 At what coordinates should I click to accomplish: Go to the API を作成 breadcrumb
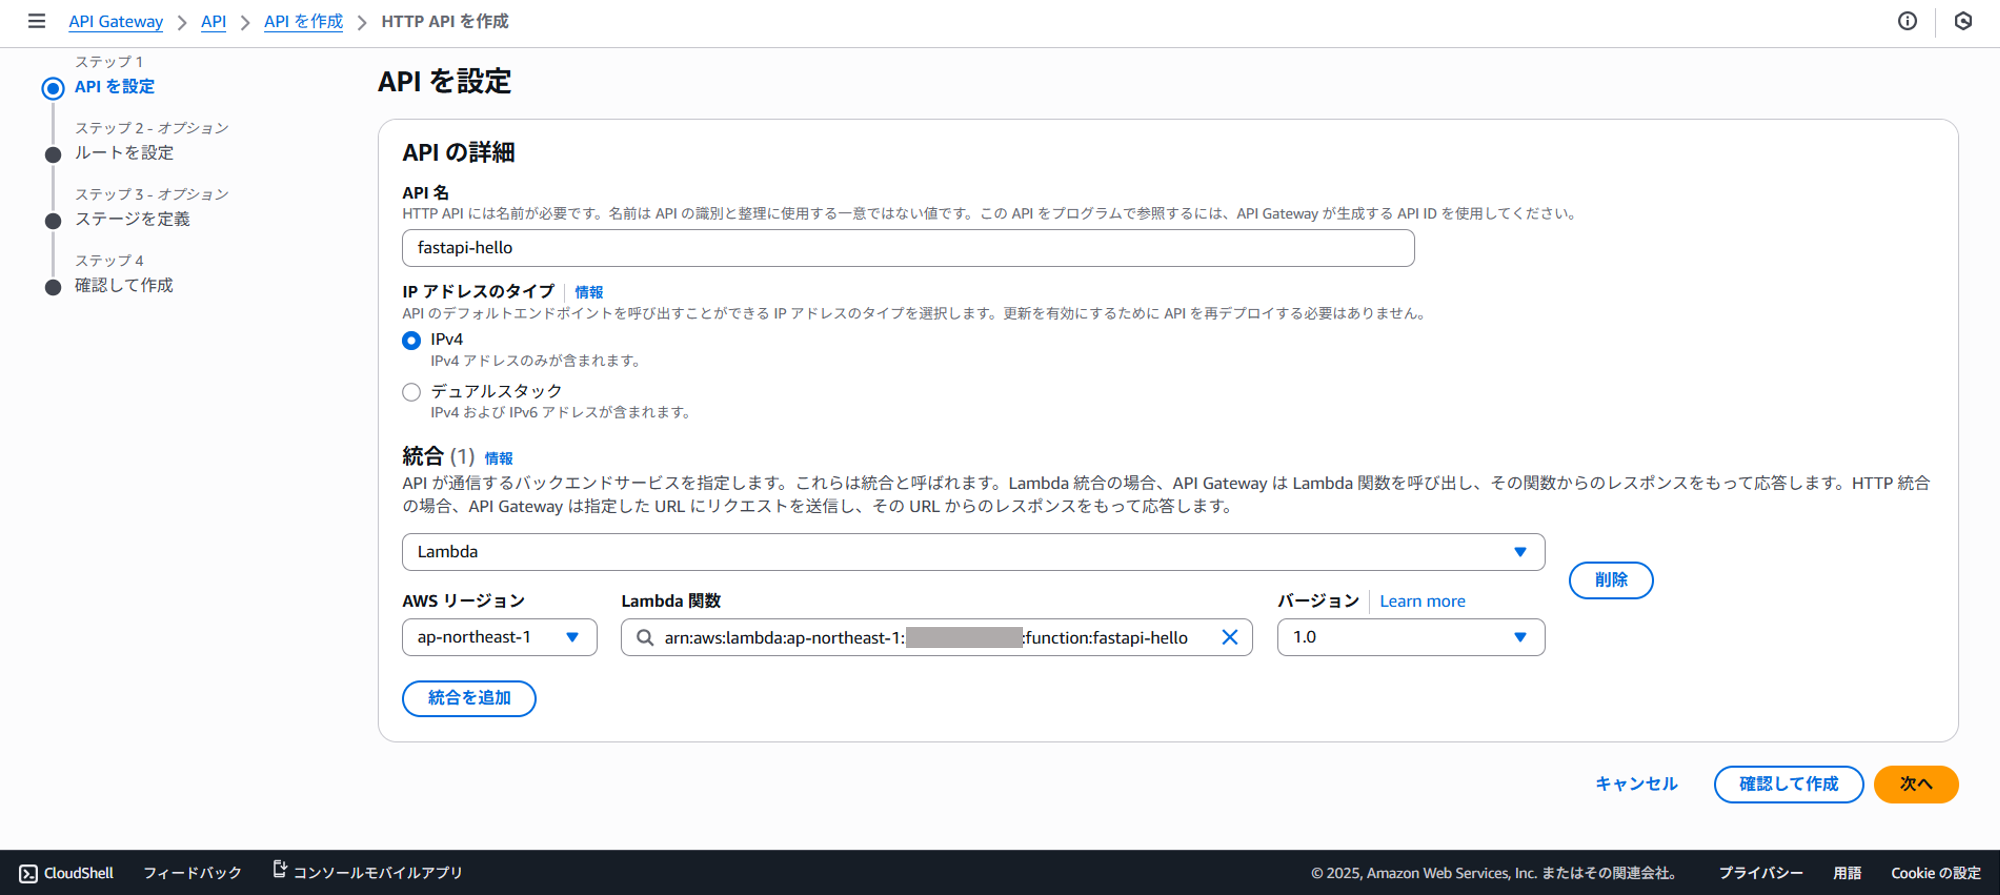303,22
